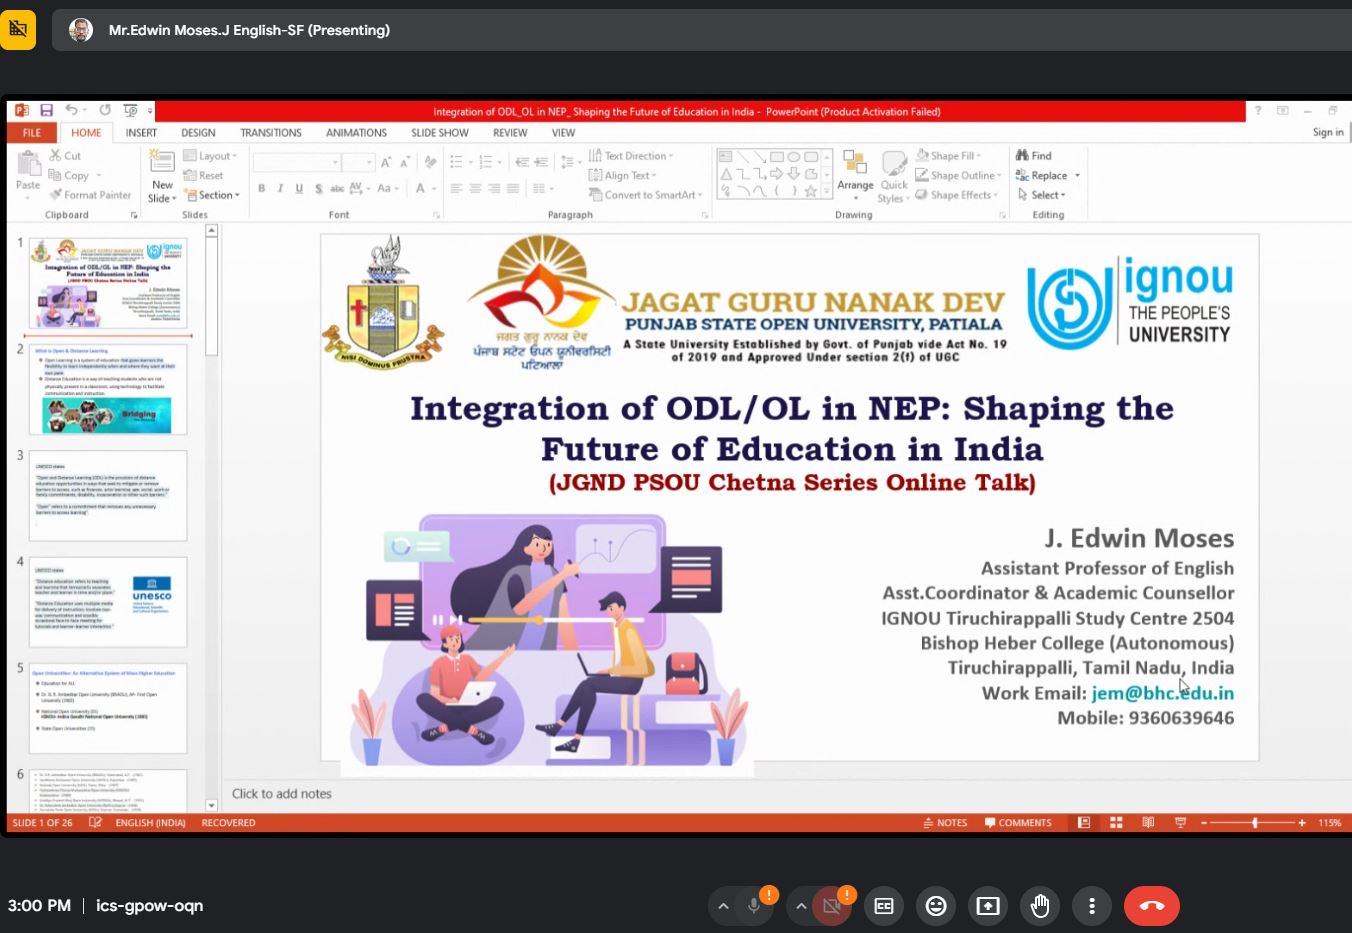This screenshot has width=1352, height=933.
Task: Click Convert to SmartArt
Action: pos(646,195)
